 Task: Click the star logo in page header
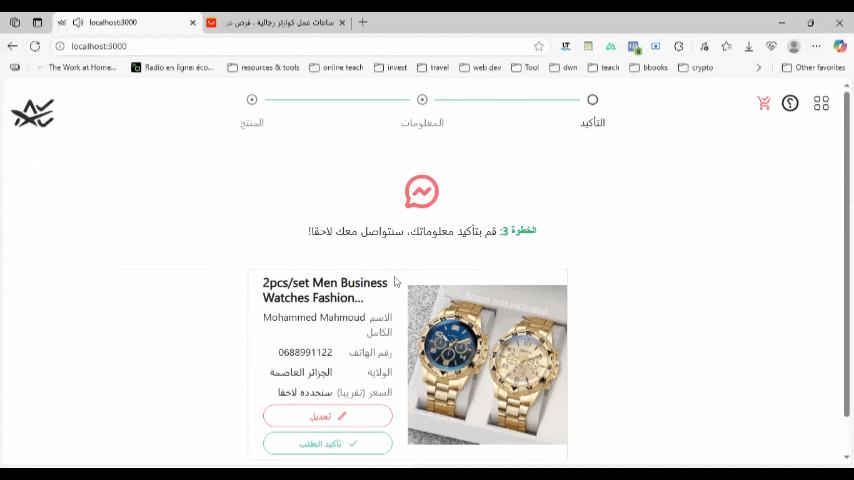(x=33, y=113)
